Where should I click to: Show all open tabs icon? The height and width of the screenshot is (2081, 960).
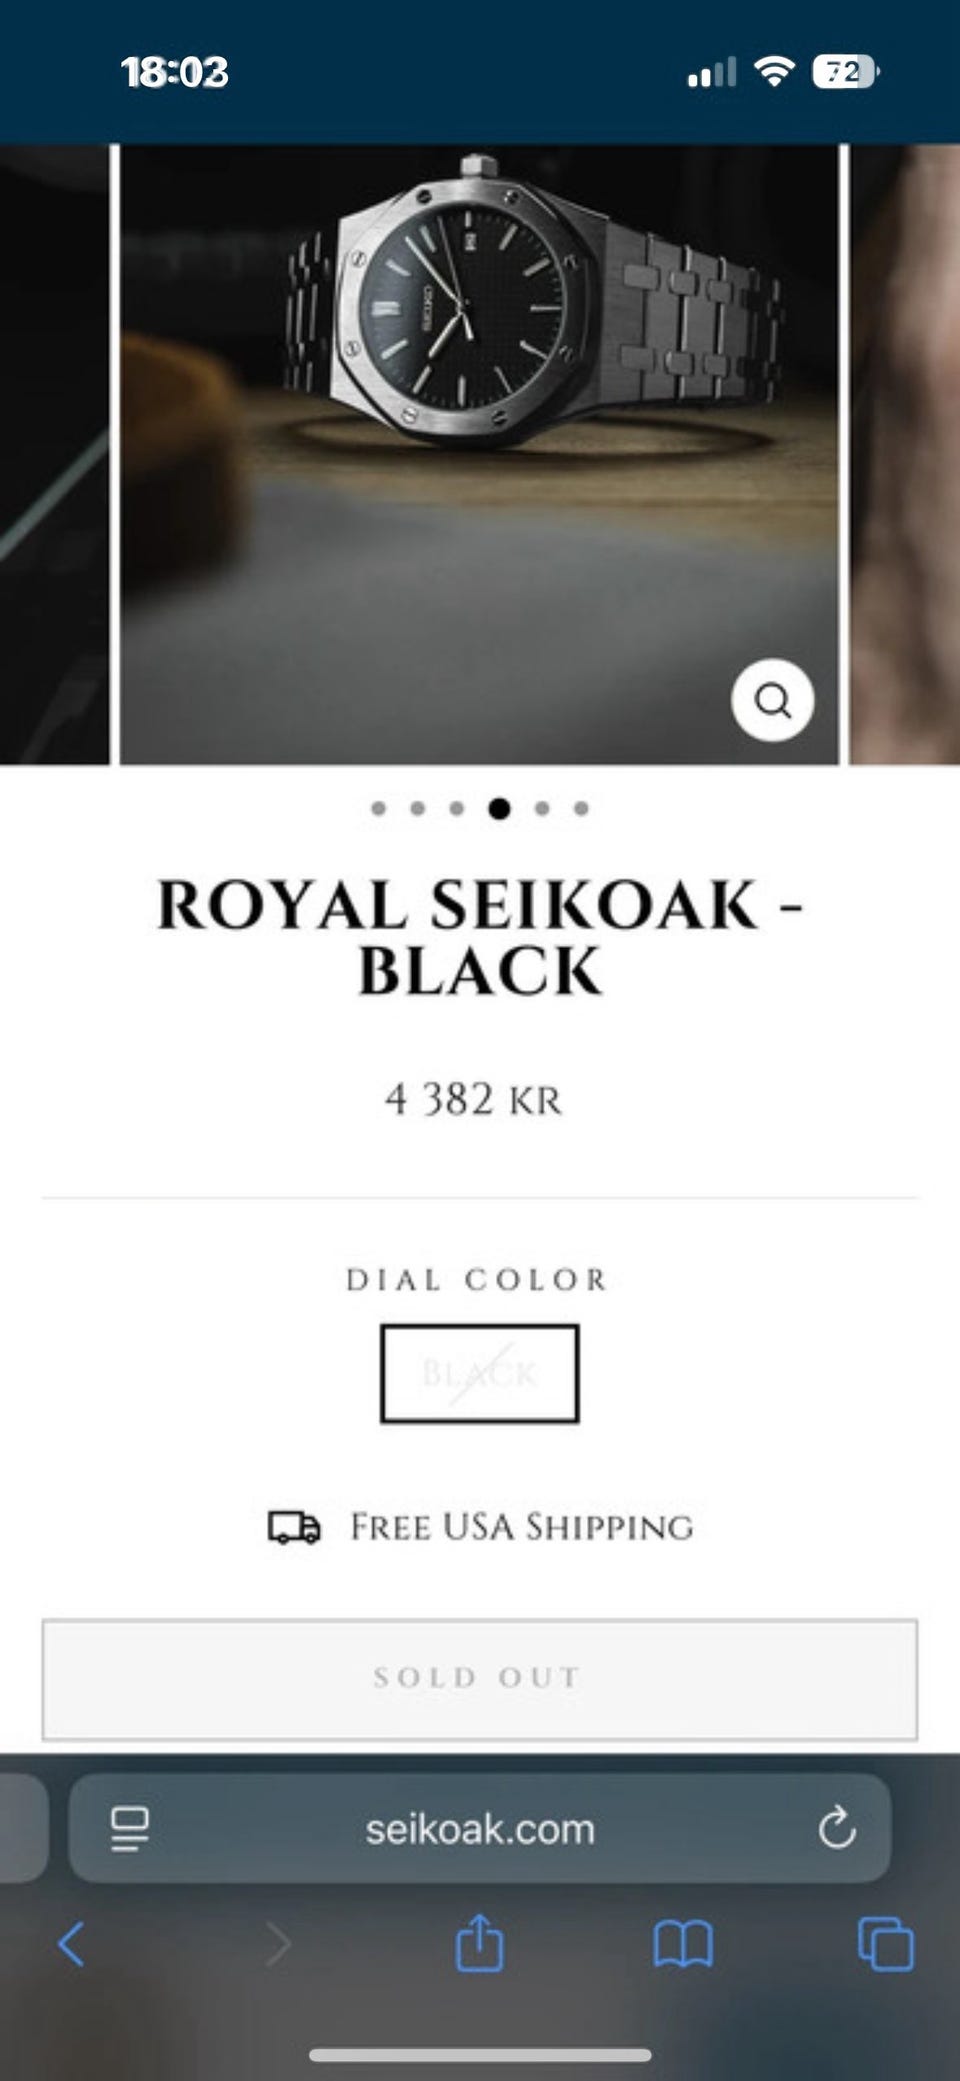pos(885,1945)
